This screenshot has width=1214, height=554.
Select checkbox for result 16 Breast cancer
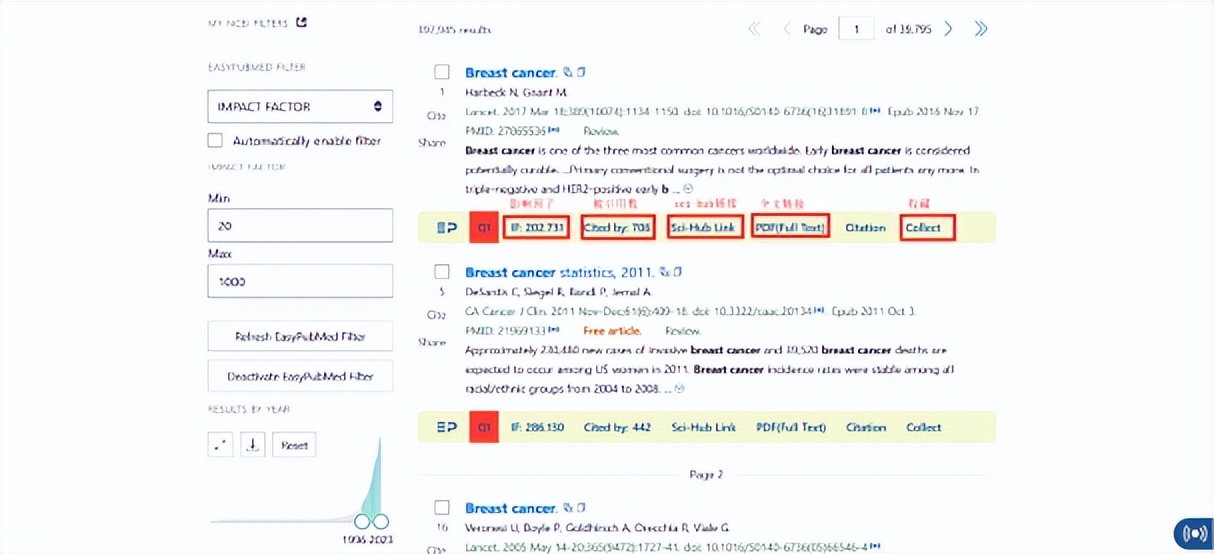442,508
